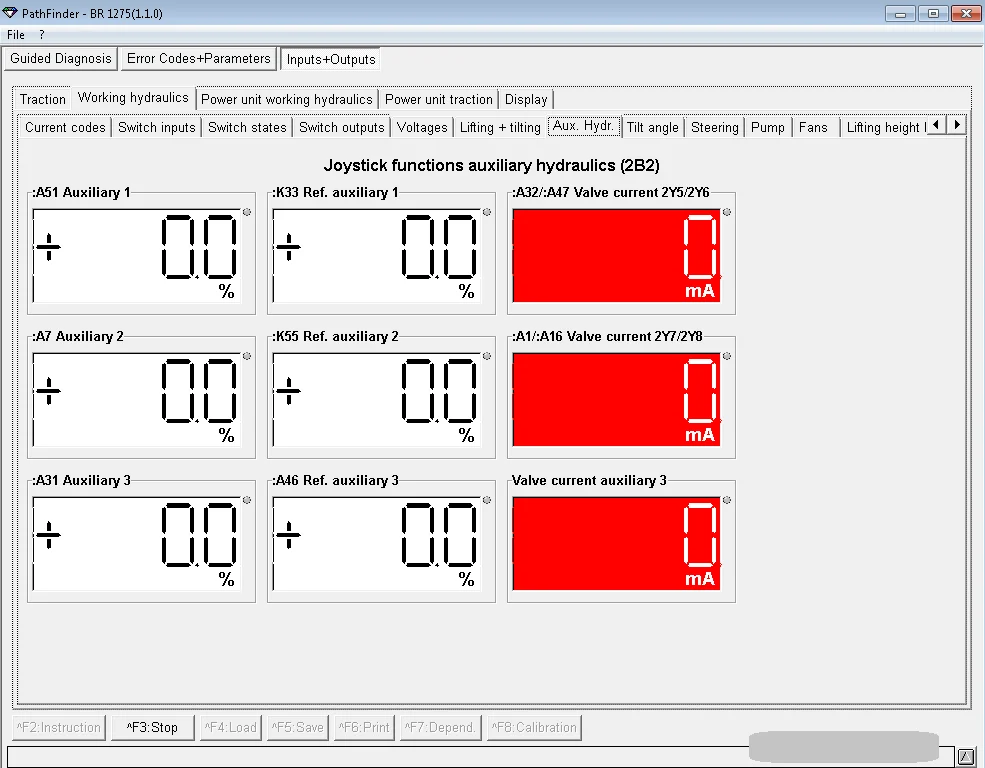
Task: Switch to the Power unit traction tab
Action: click(x=440, y=99)
